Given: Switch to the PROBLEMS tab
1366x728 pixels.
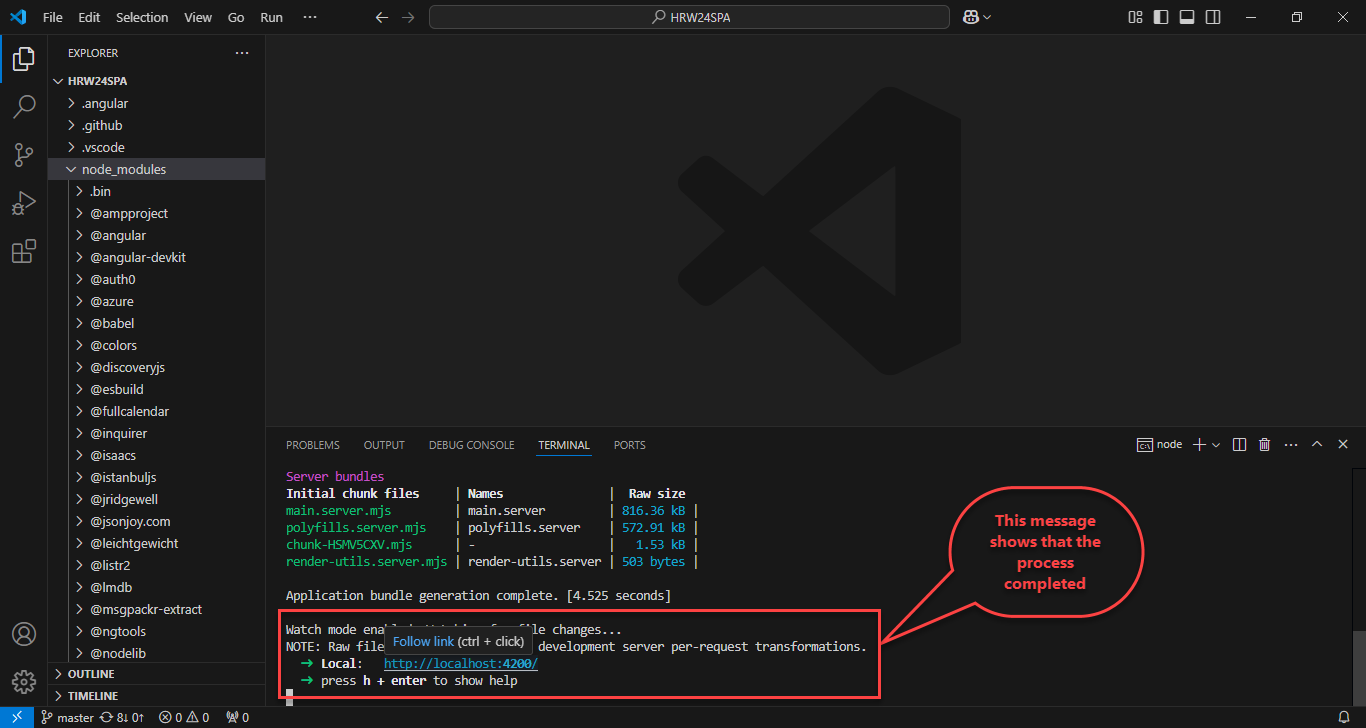Looking at the screenshot, I should (312, 445).
